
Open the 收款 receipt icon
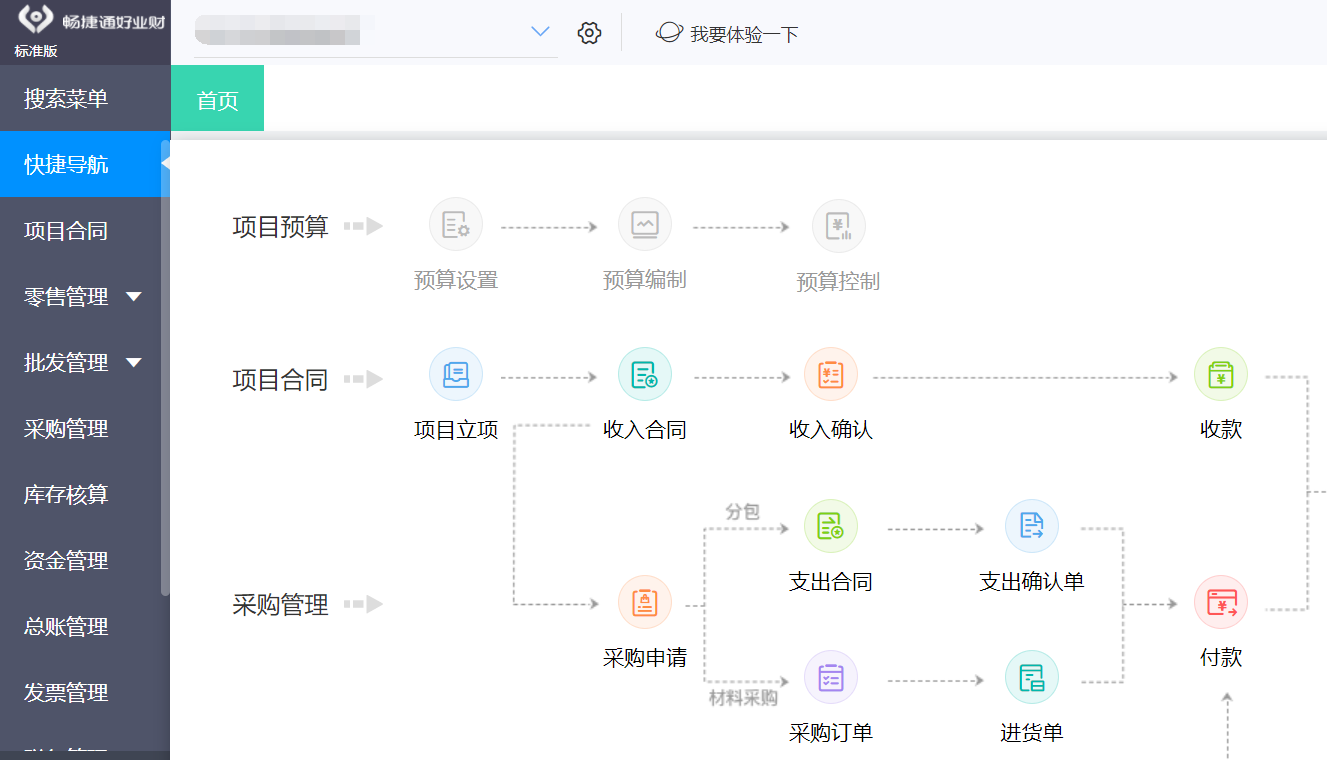(x=1221, y=374)
